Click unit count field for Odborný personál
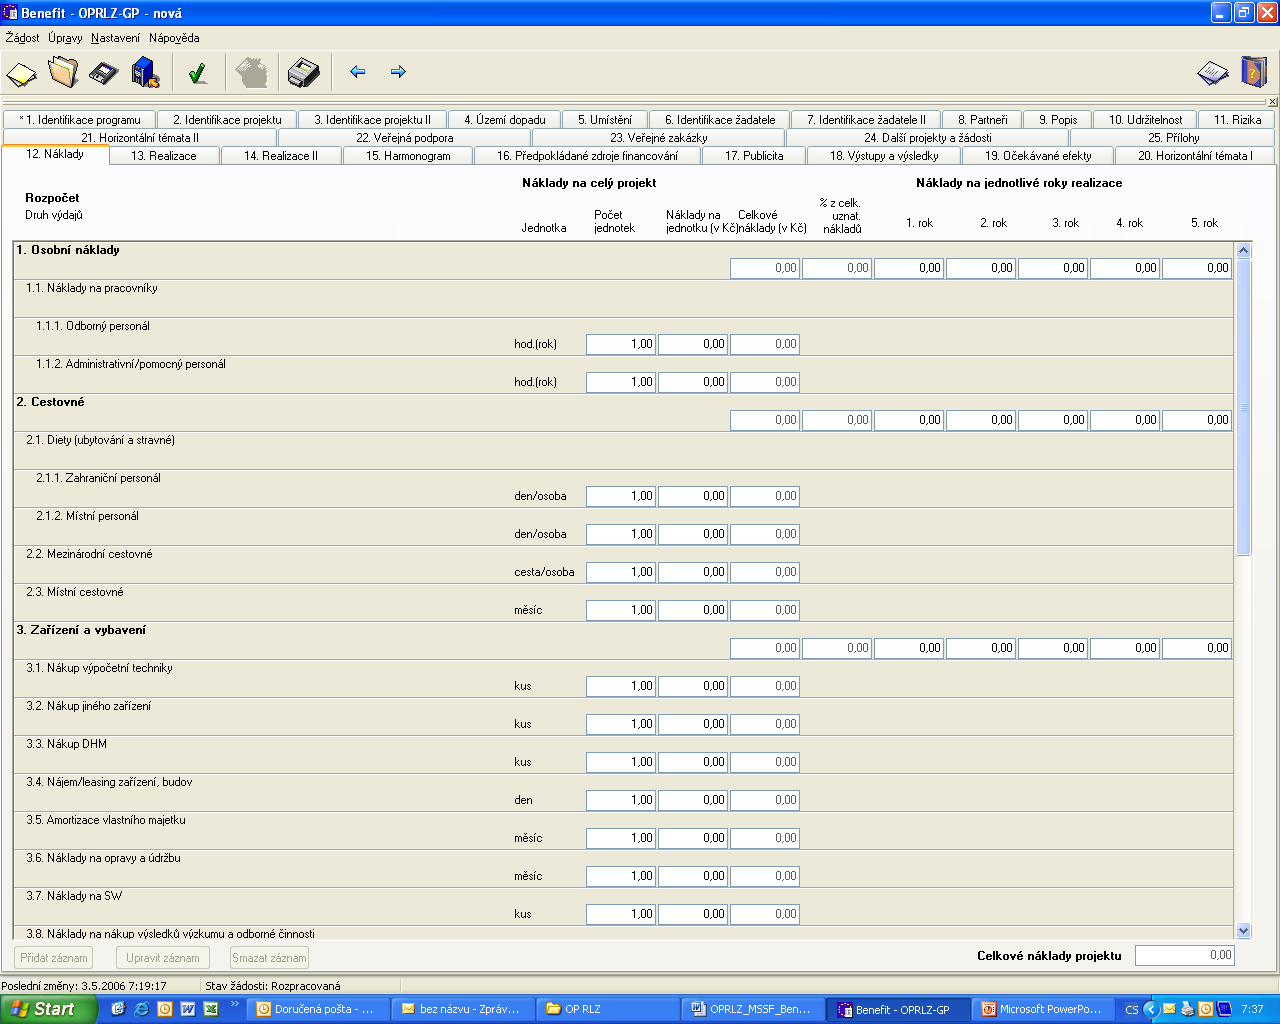The width and height of the screenshot is (1280, 1024). 621,344
